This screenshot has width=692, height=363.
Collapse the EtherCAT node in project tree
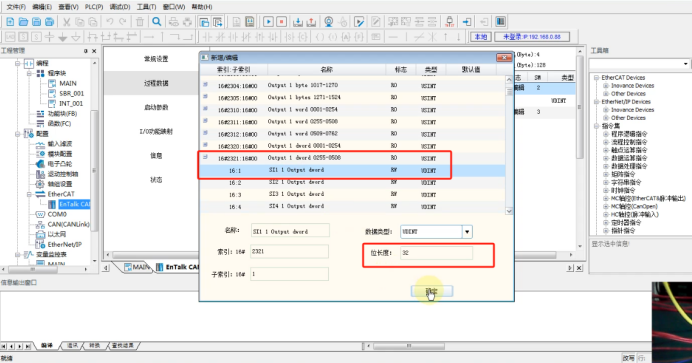tap(29, 194)
